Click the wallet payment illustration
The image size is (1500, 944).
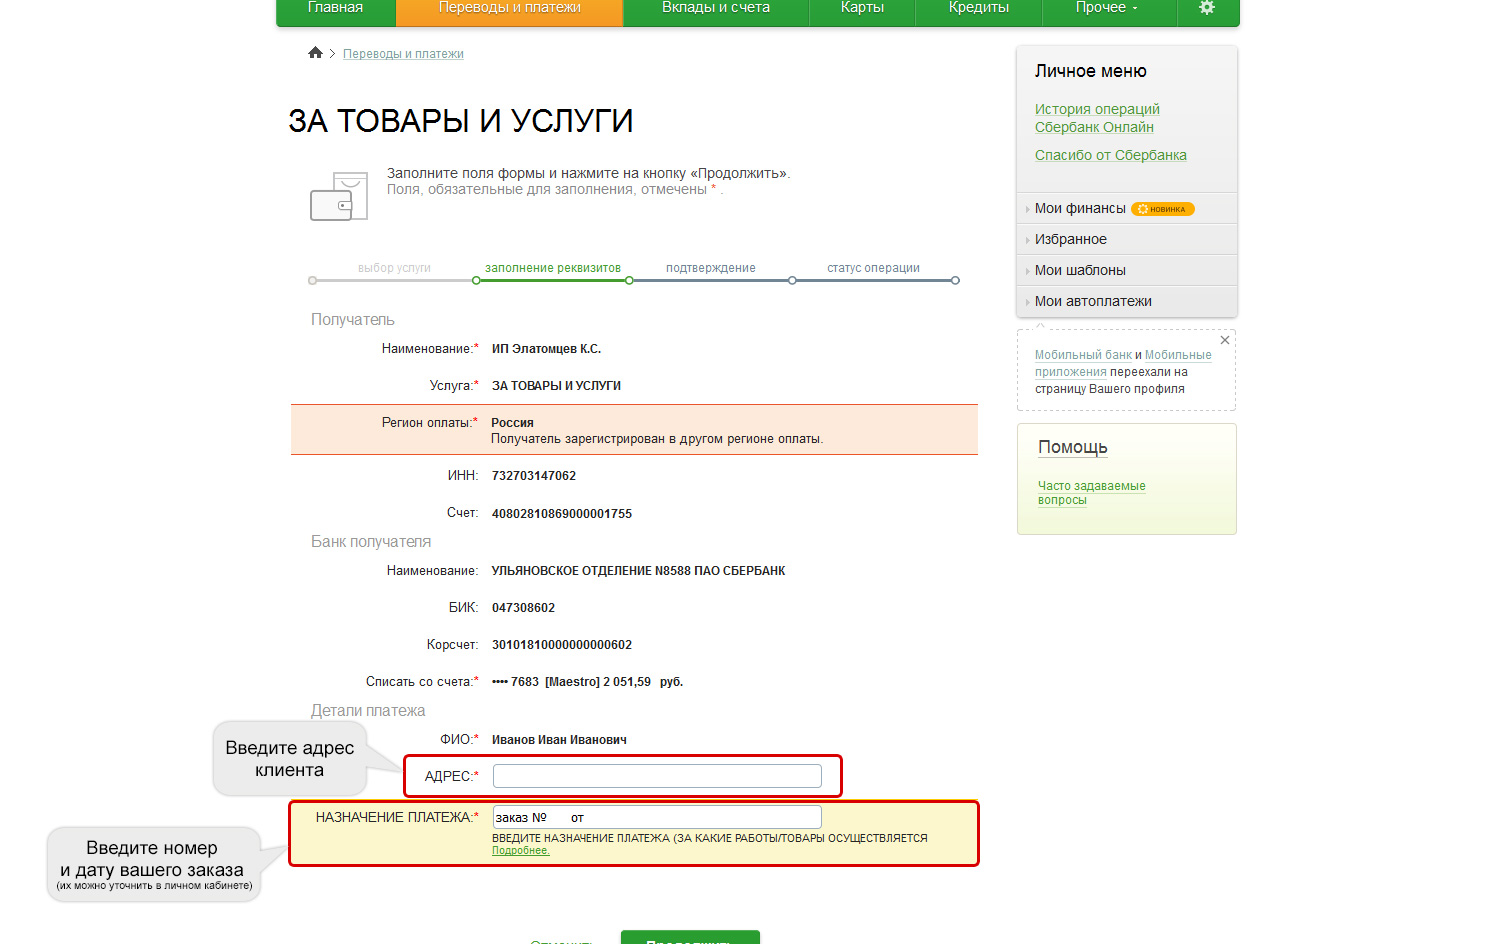click(339, 196)
